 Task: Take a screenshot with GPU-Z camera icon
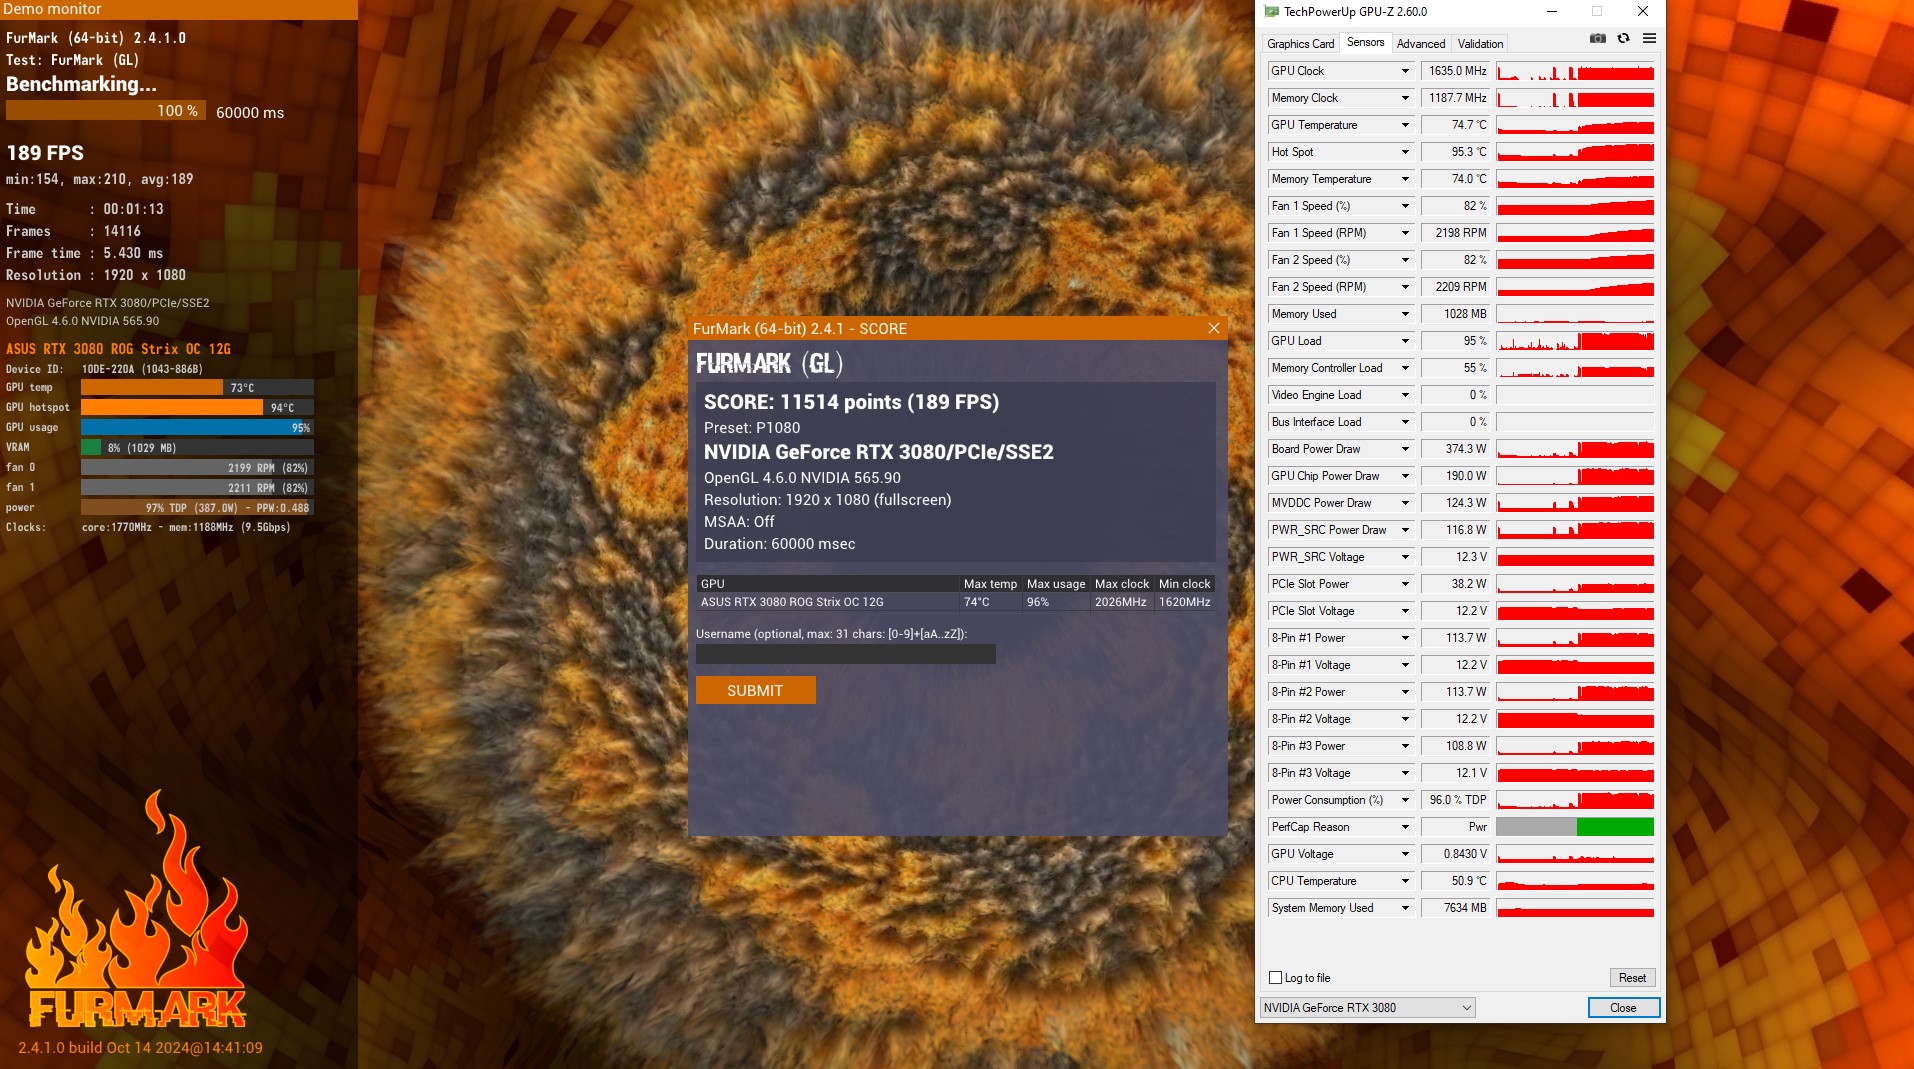coord(1598,38)
